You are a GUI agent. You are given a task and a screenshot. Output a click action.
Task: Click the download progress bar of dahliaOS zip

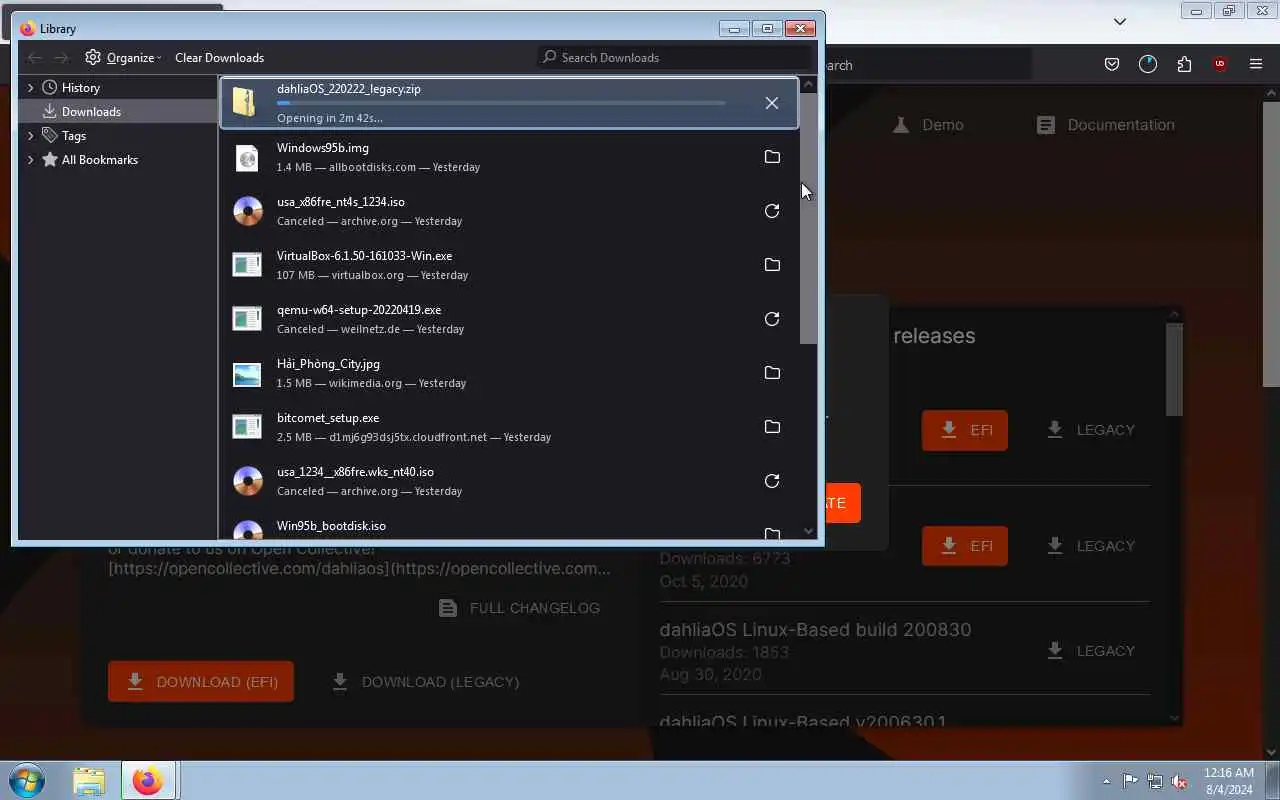coord(501,103)
